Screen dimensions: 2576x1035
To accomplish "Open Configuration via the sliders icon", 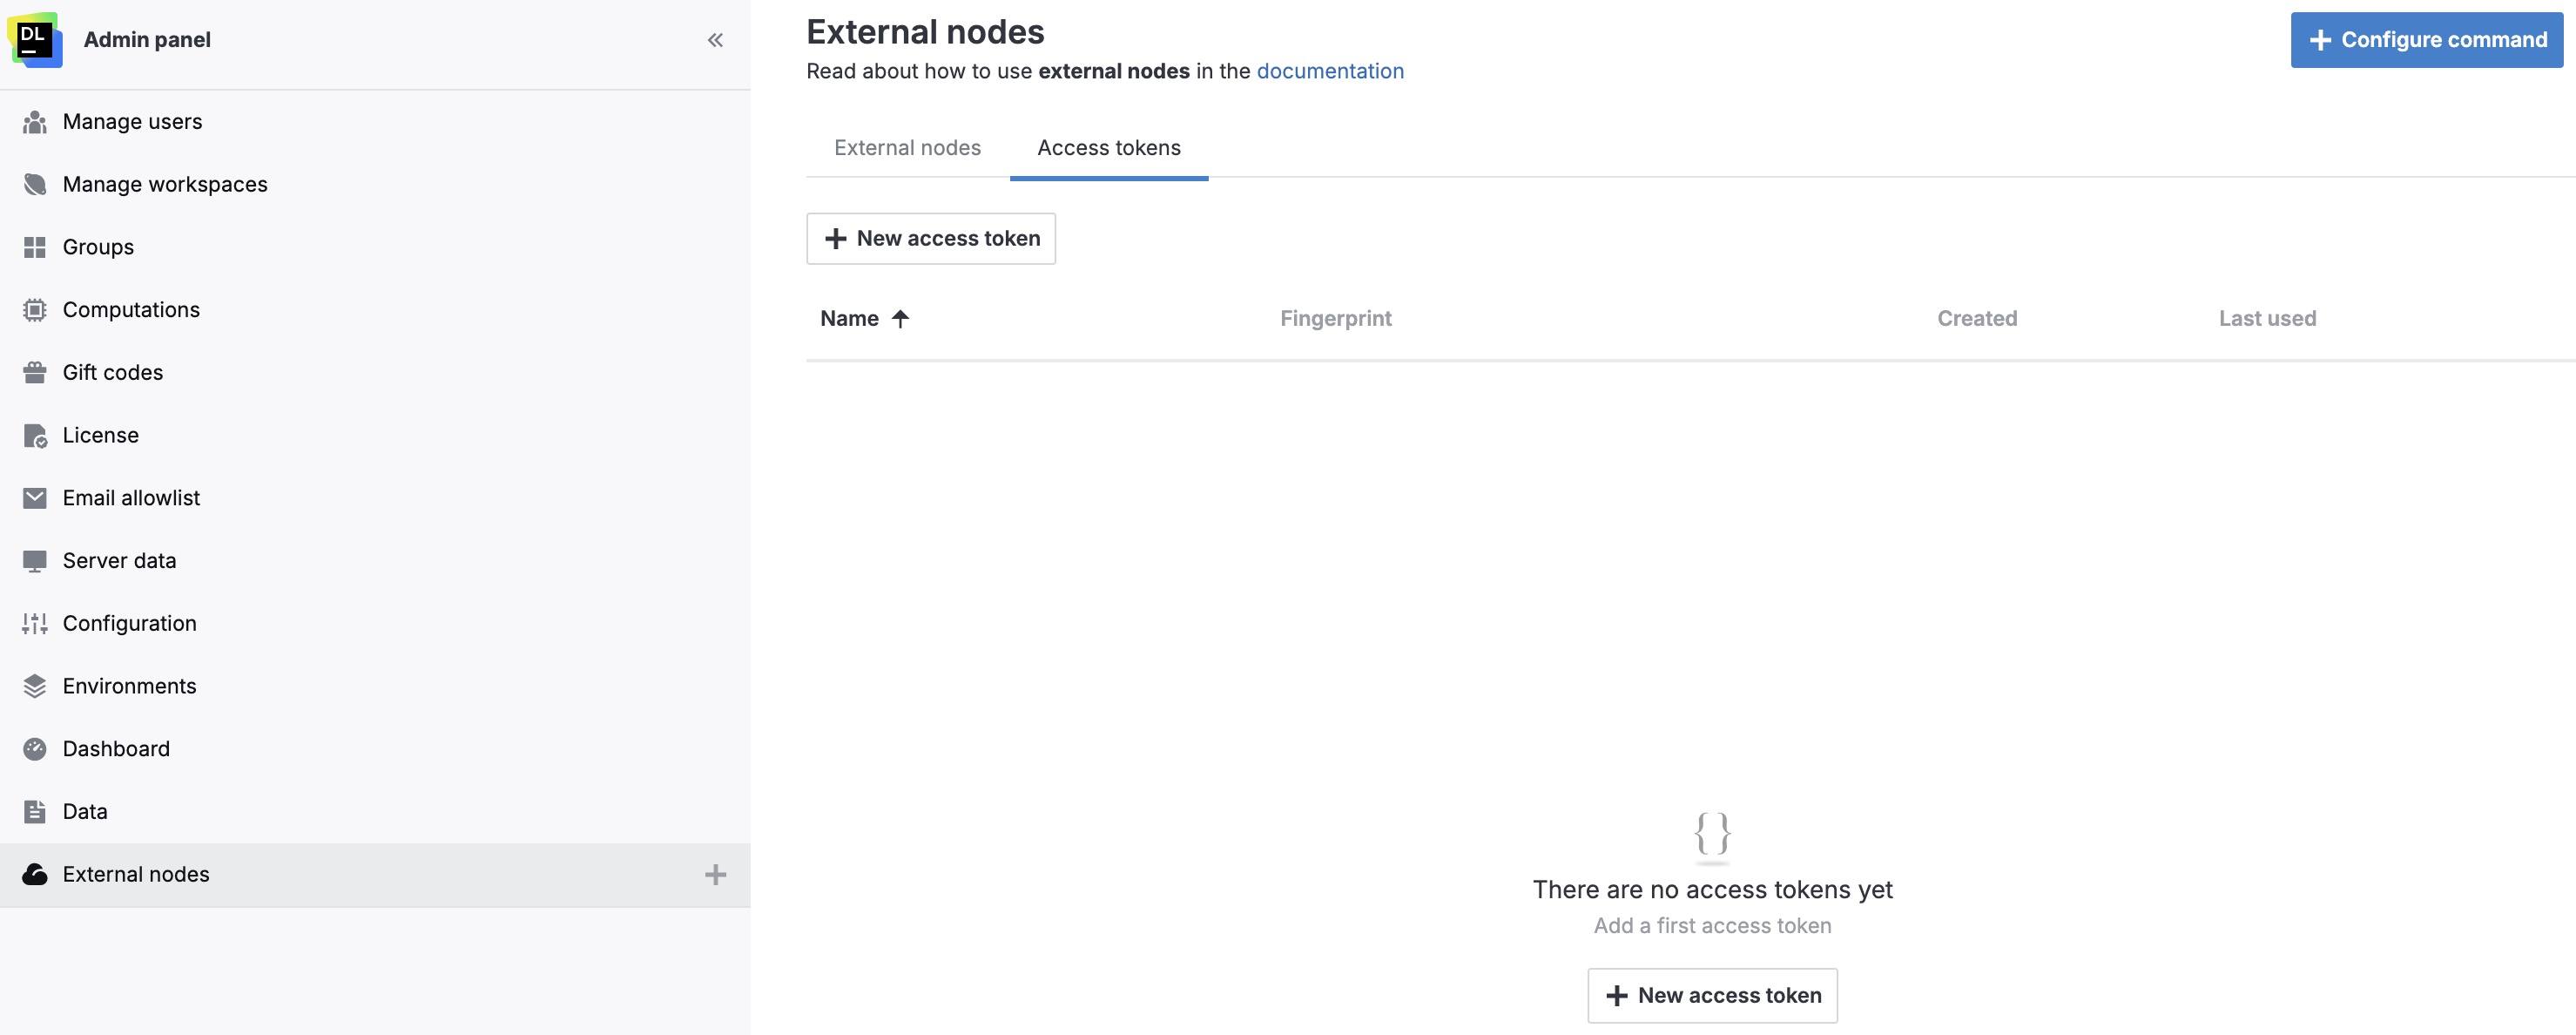I will click(34, 623).
